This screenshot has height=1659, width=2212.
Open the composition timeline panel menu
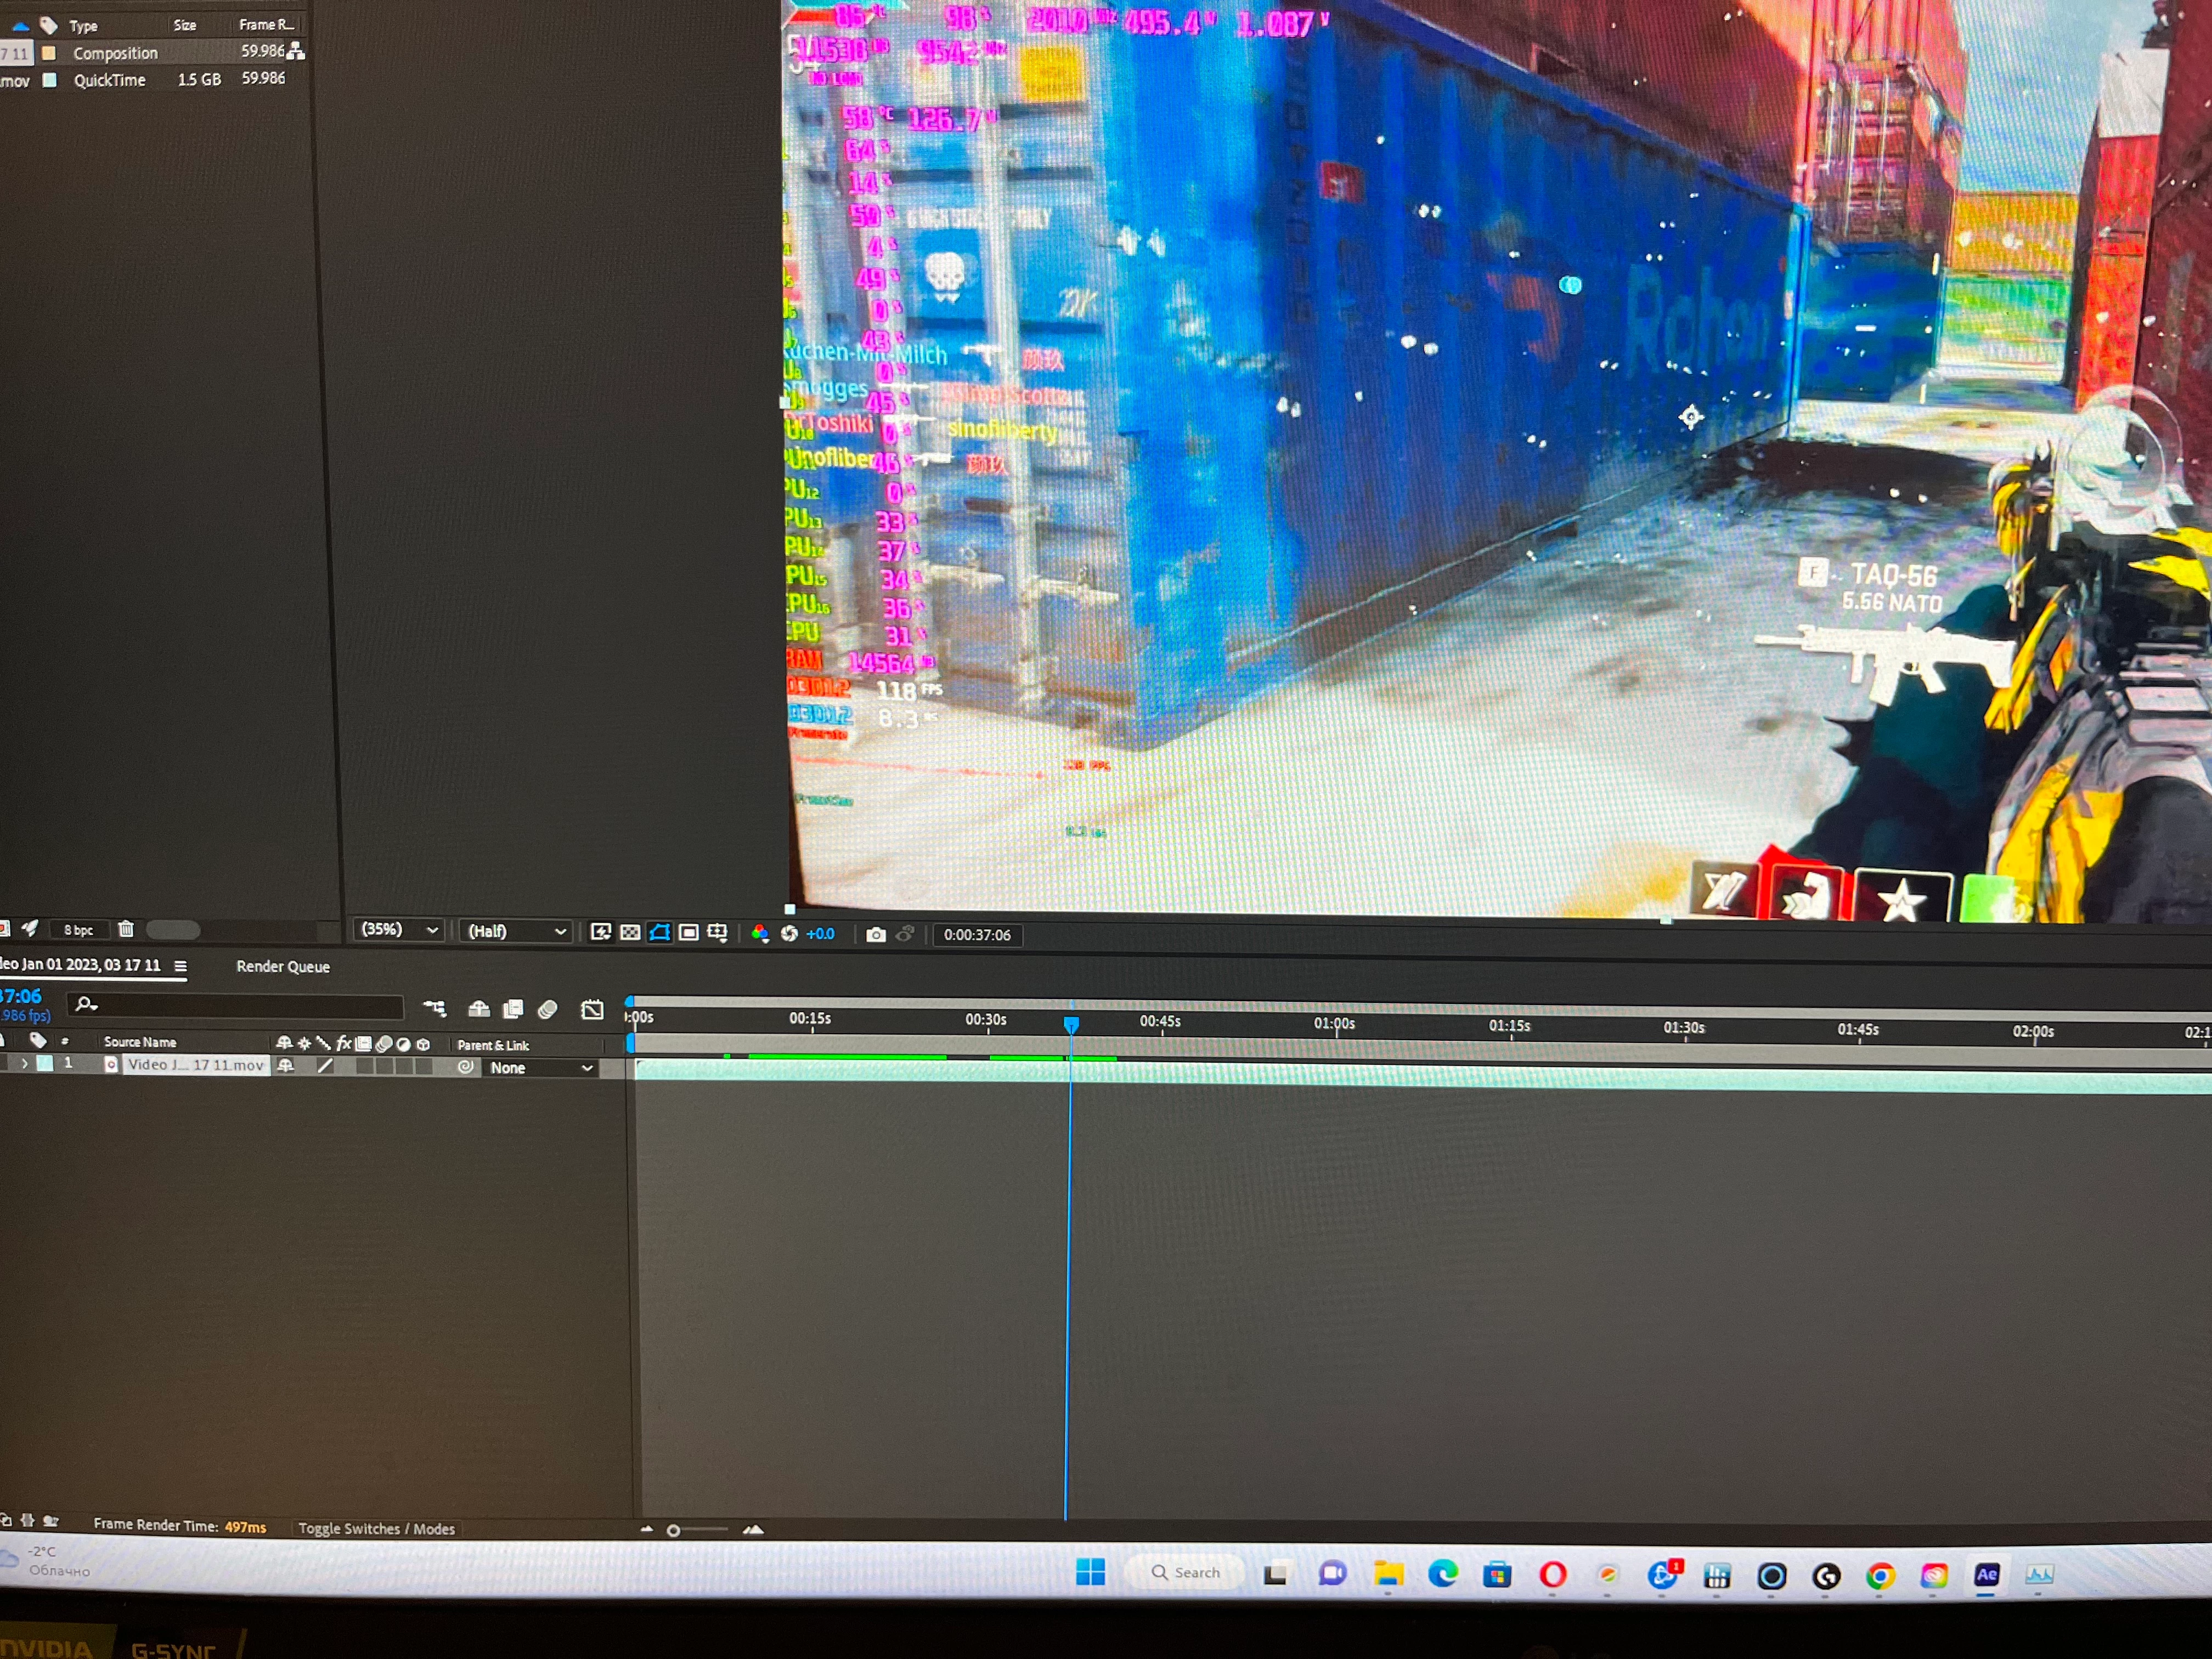[x=181, y=966]
